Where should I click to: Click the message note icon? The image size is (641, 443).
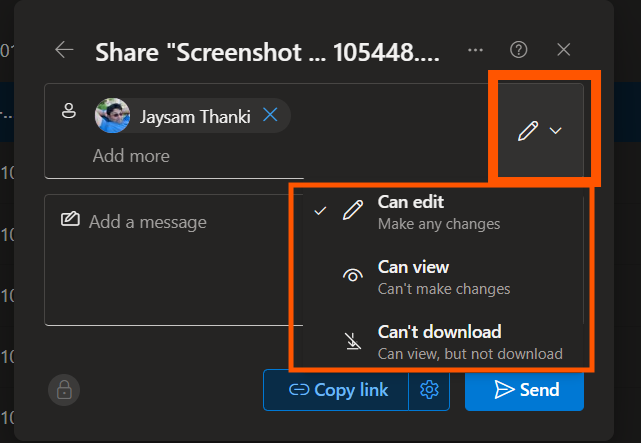70,221
